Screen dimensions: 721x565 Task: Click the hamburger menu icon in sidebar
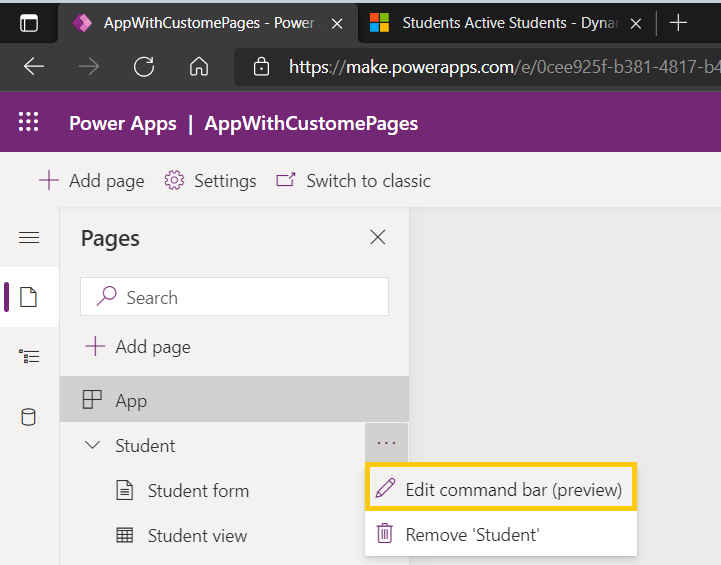29,238
